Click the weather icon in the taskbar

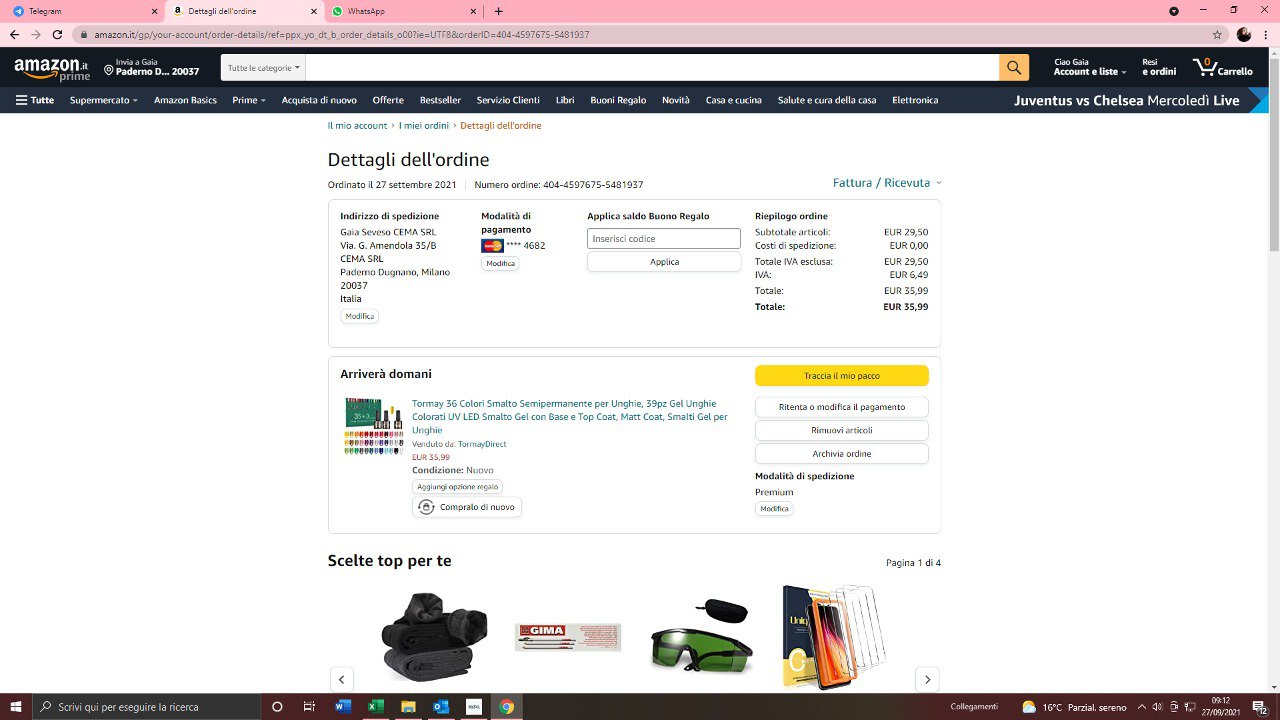(1029, 707)
